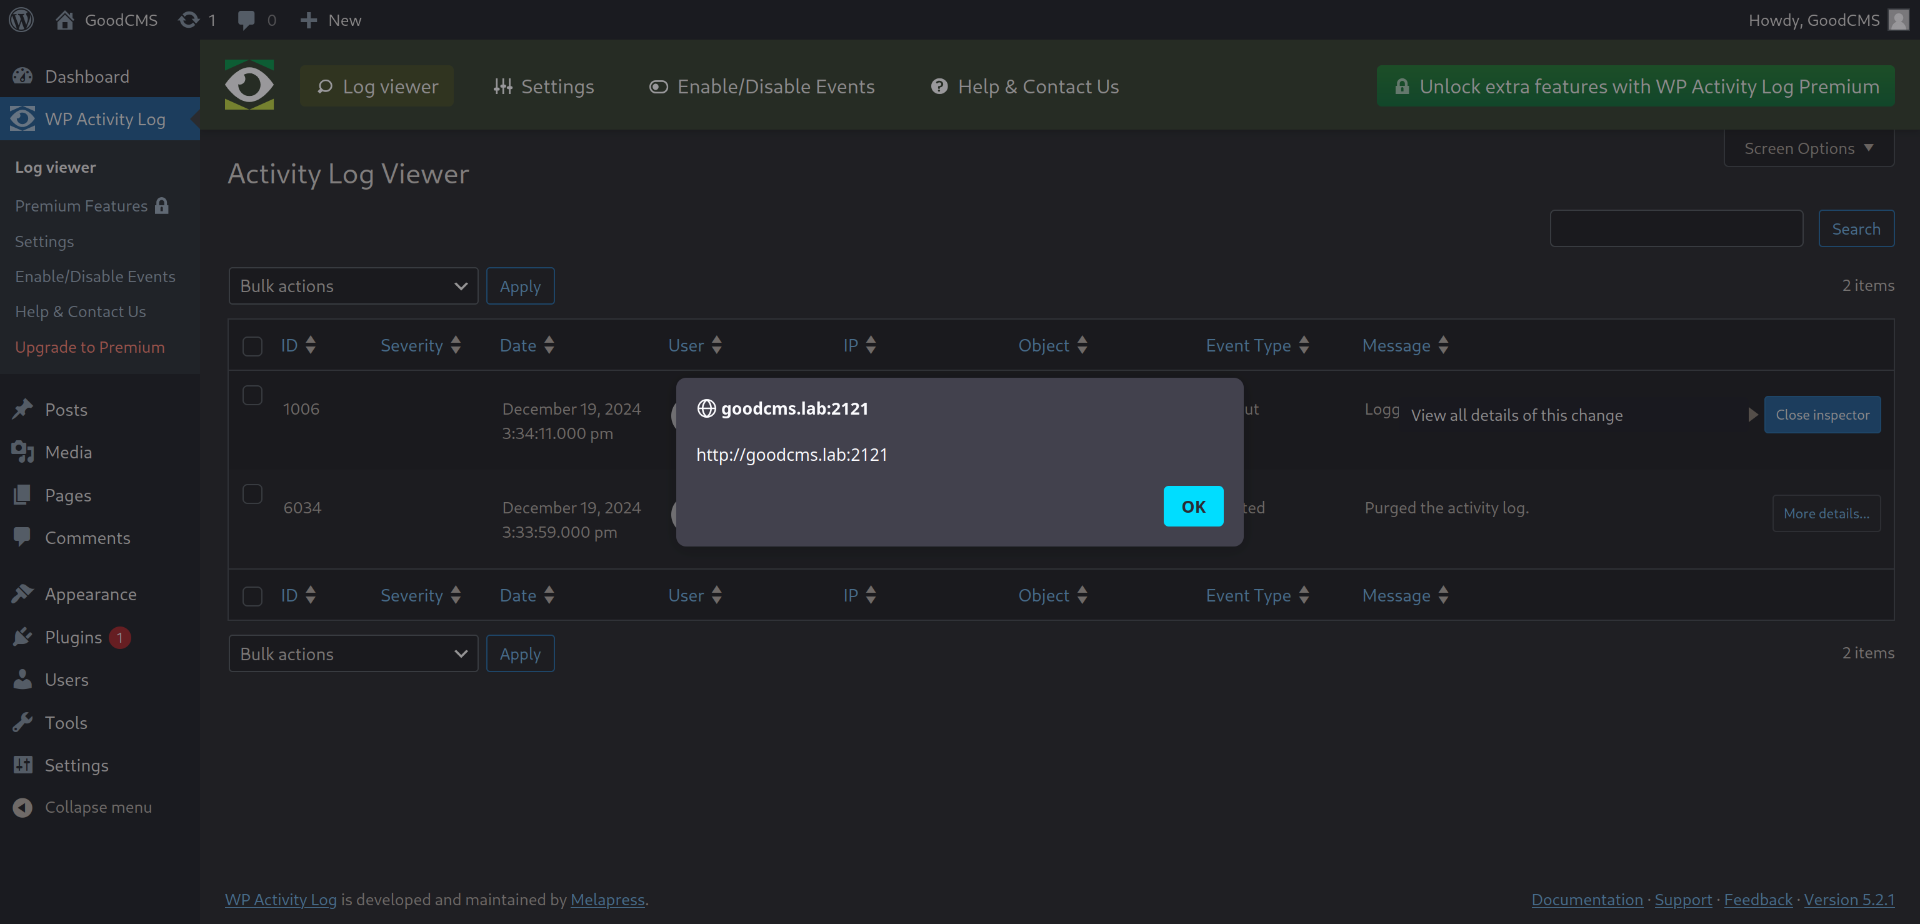The image size is (1920, 924).
Task: Open the bottom Bulk actions dropdown
Action: 353,654
